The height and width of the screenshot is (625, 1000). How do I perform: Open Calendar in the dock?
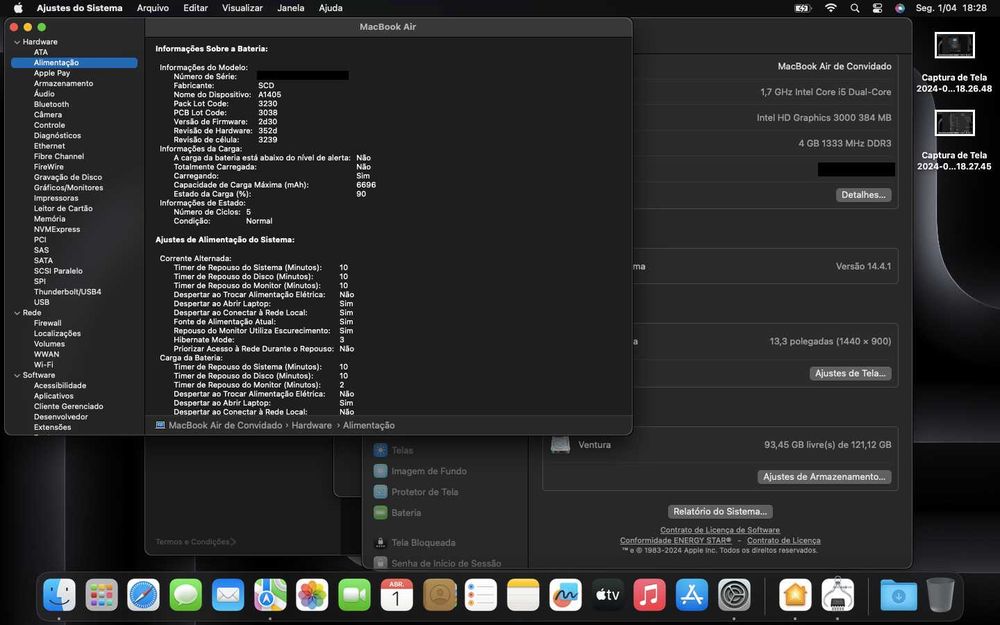[x=397, y=595]
